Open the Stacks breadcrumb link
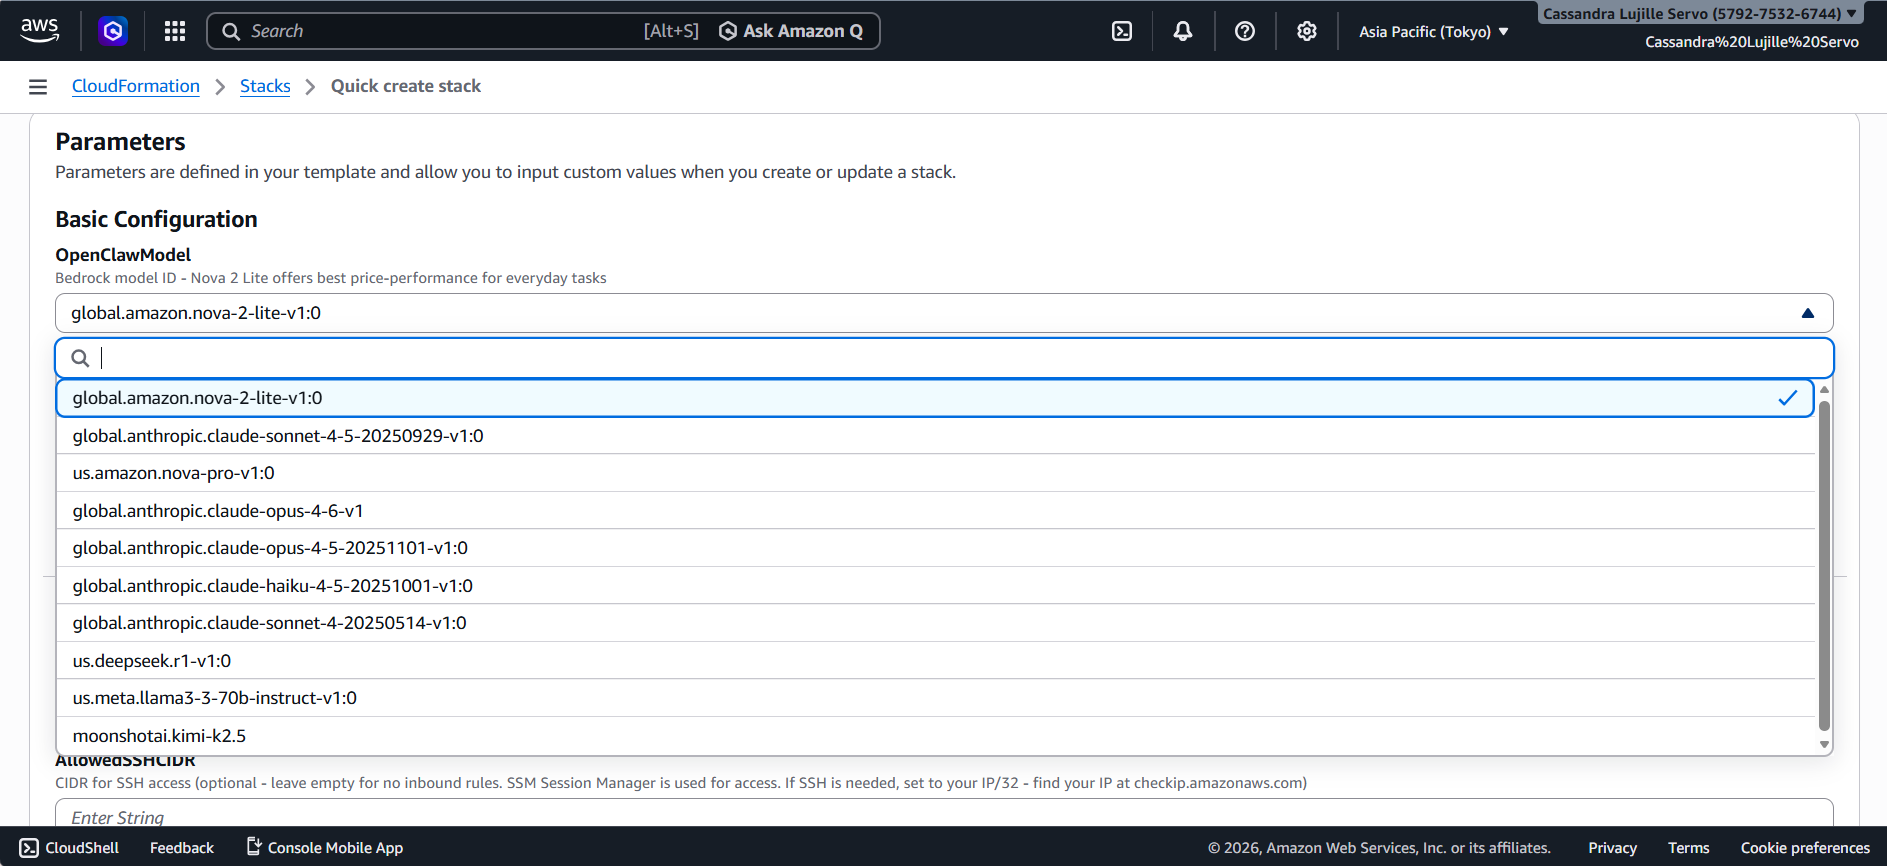The width and height of the screenshot is (1887, 866). (x=265, y=86)
